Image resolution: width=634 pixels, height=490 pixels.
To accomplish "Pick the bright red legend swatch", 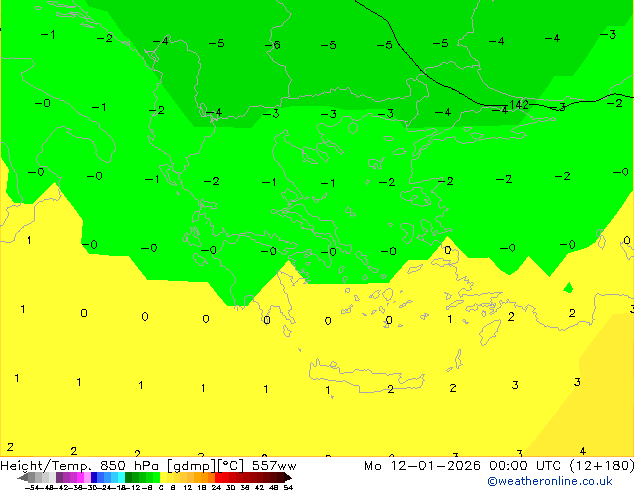I will (218, 477).
